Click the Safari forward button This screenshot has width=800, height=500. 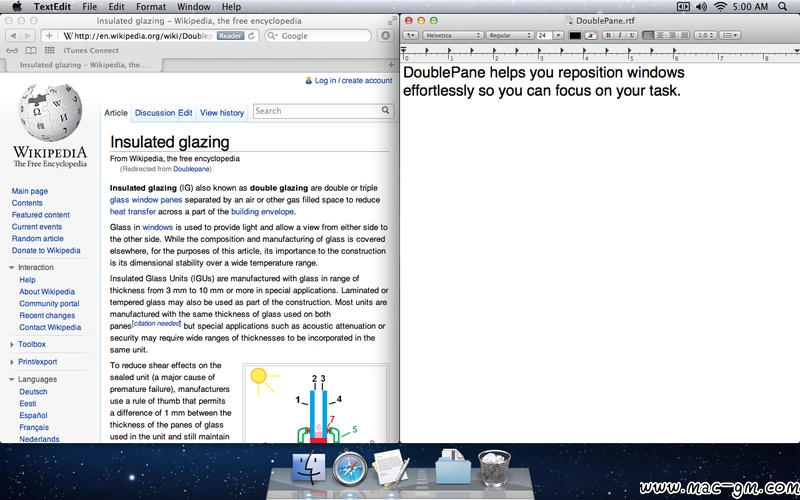[x=28, y=36]
